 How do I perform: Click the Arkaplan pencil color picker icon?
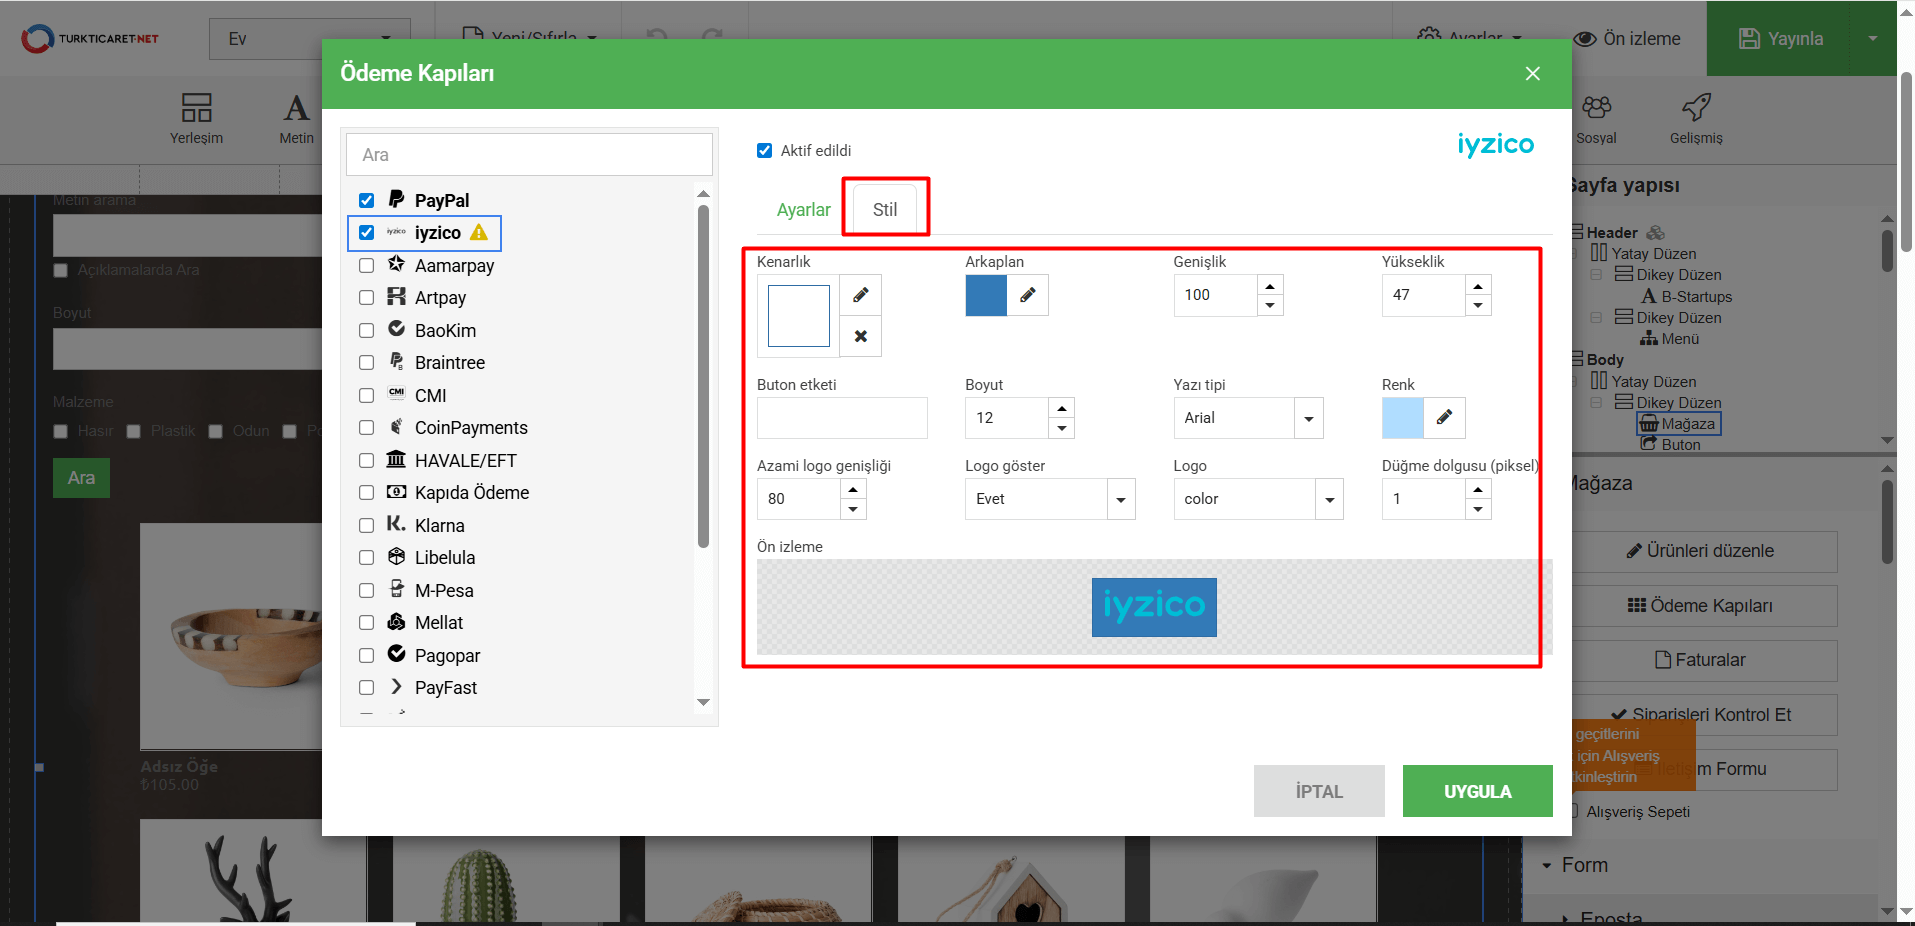click(1027, 295)
